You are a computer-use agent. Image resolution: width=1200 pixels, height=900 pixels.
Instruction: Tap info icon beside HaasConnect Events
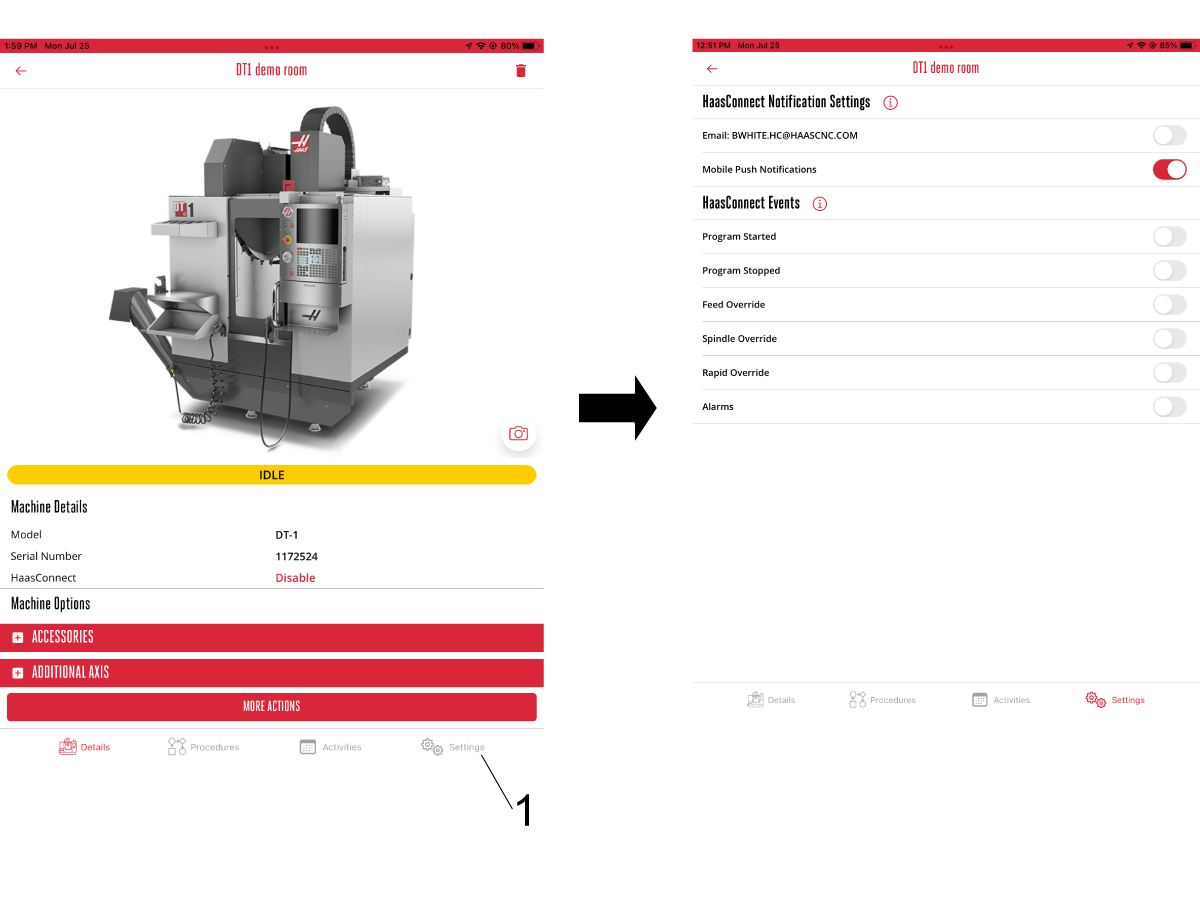point(820,204)
